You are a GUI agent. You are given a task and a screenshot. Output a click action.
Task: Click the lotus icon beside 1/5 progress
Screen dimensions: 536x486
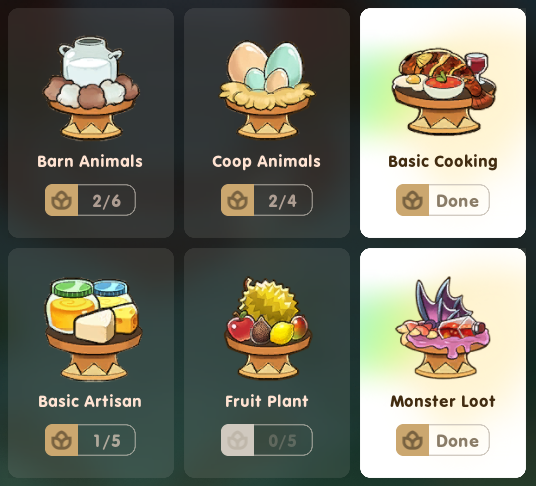(62, 440)
